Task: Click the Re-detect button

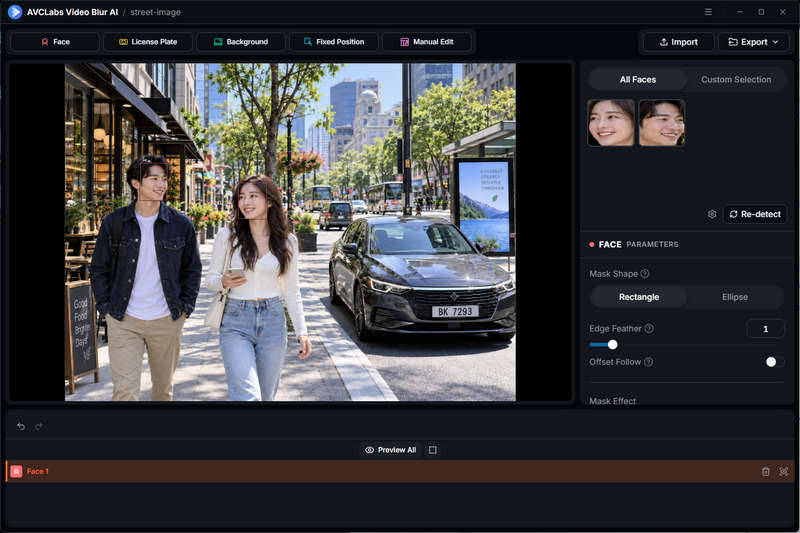Action: 755,214
